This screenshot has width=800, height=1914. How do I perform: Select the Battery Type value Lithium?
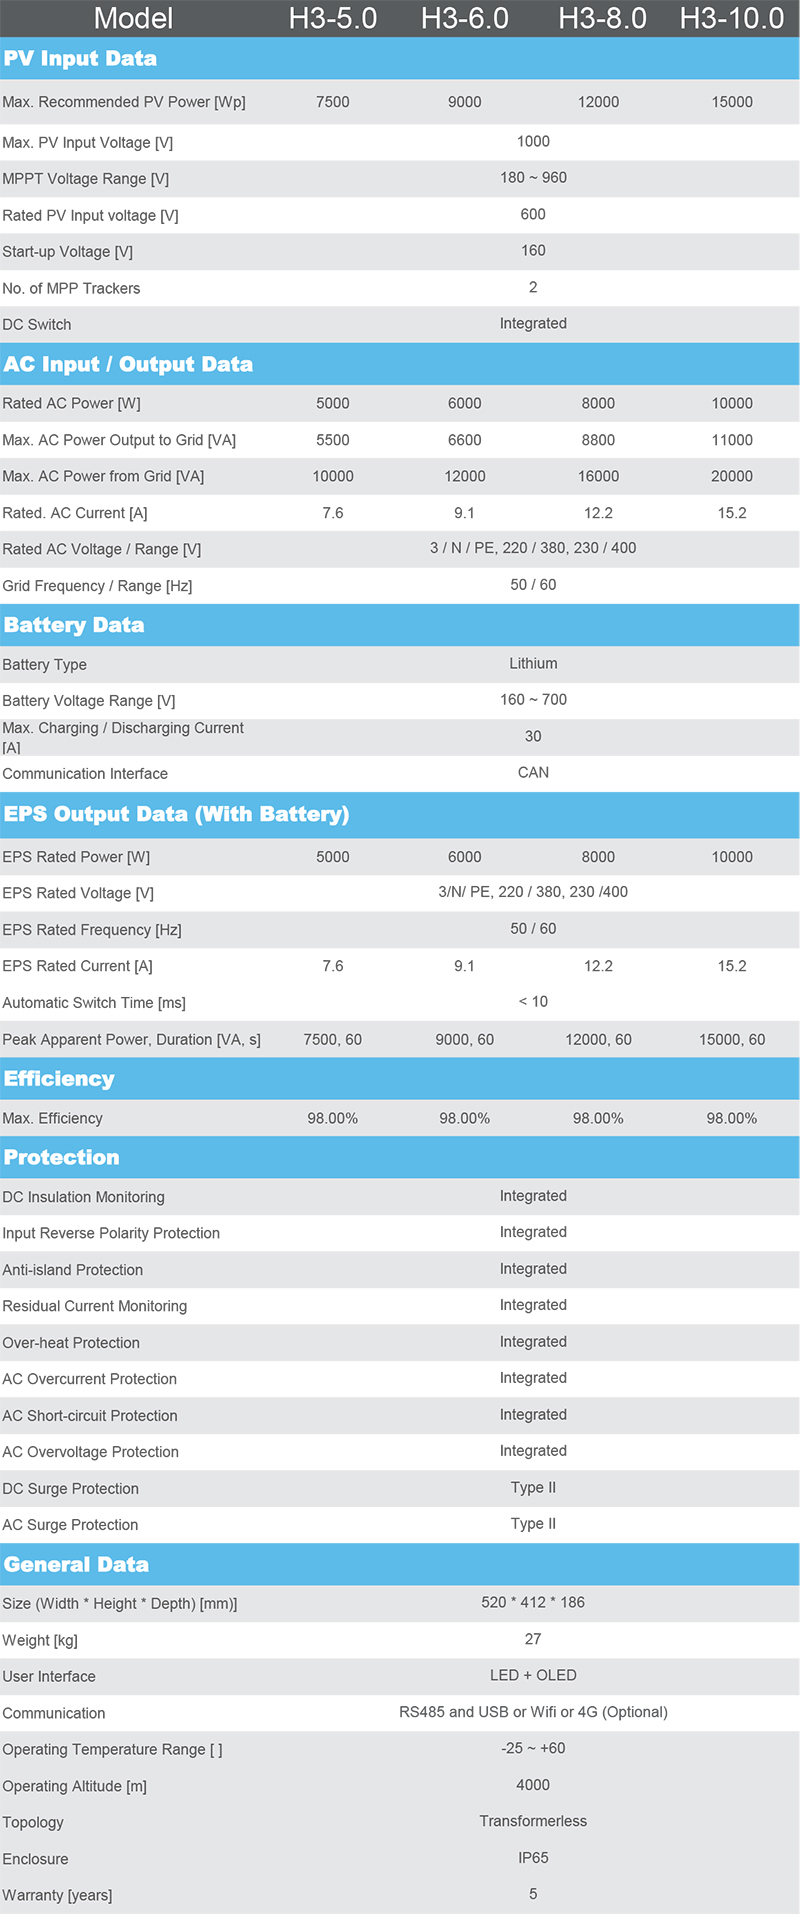coord(533,664)
